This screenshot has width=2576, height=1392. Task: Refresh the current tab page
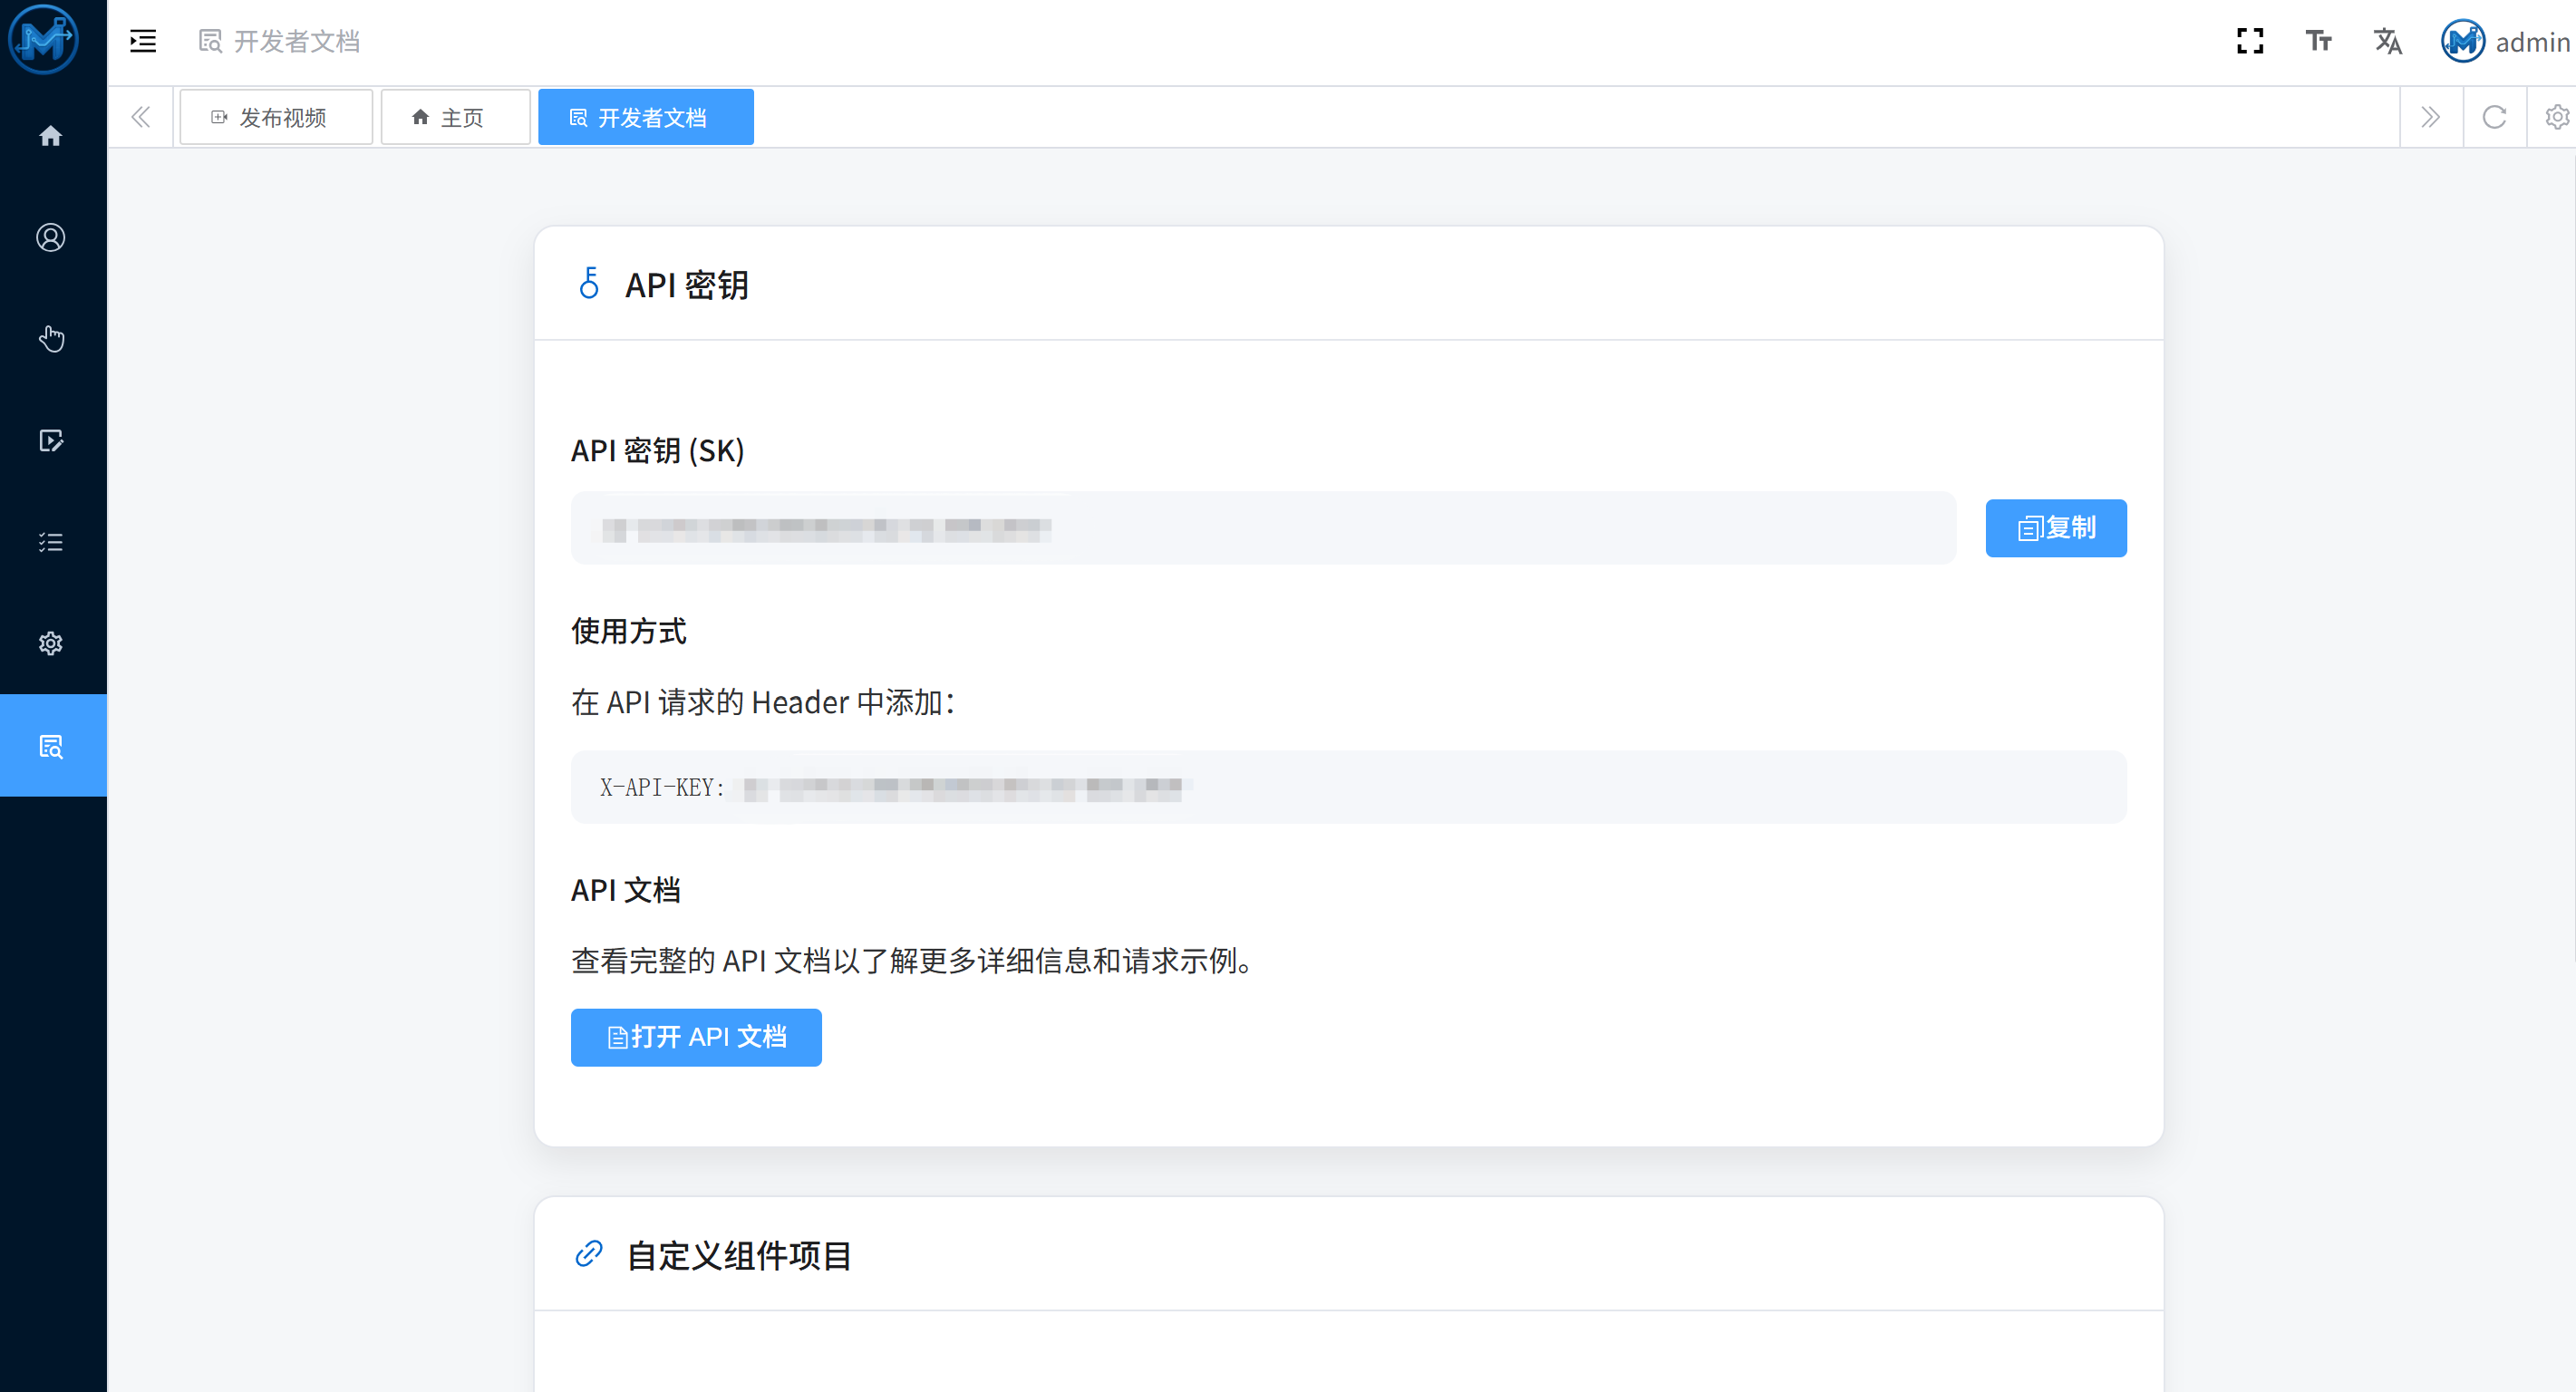2495,117
